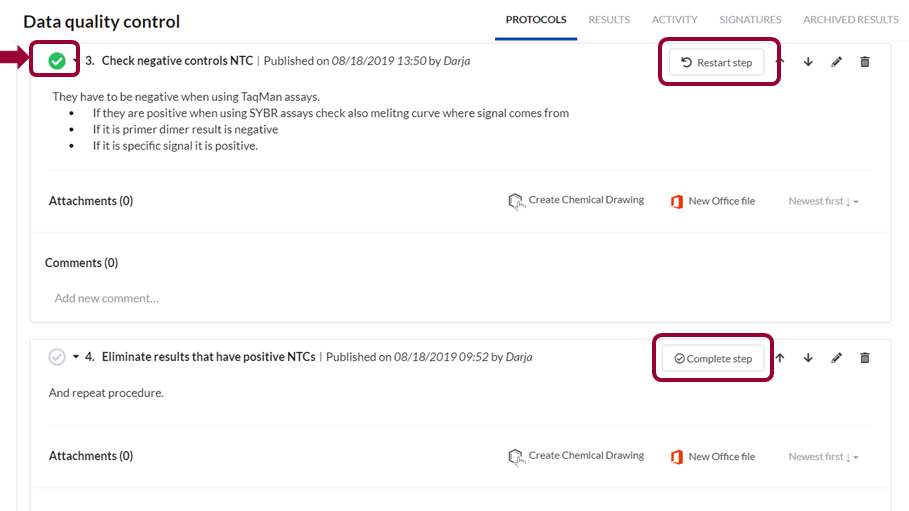
Task: Mark step 4 complete via grey circle checkbox
Action: click(x=57, y=357)
